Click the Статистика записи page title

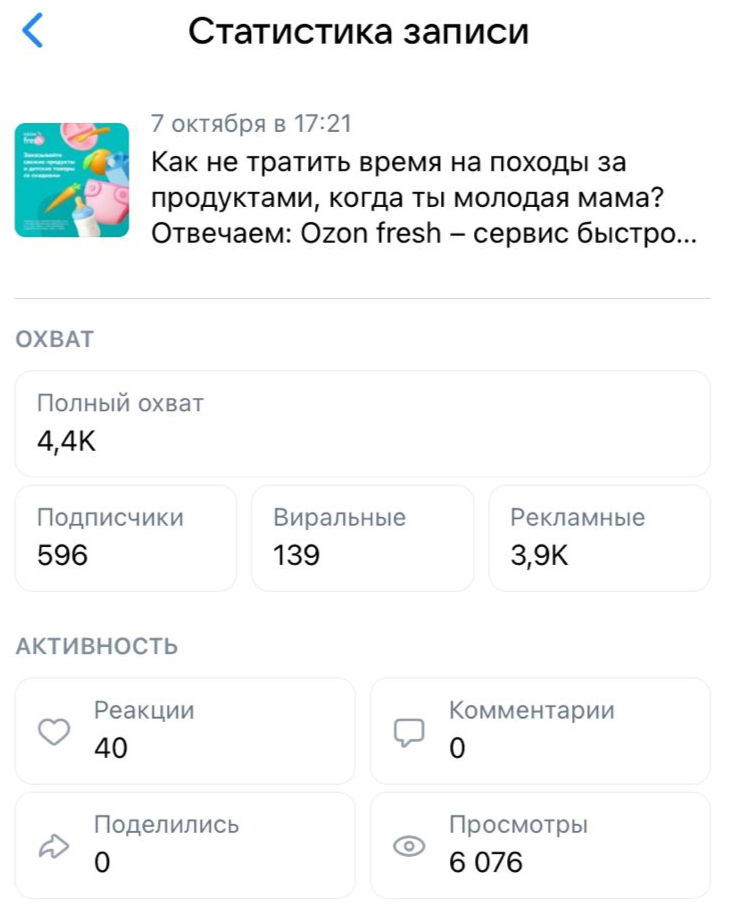click(358, 32)
